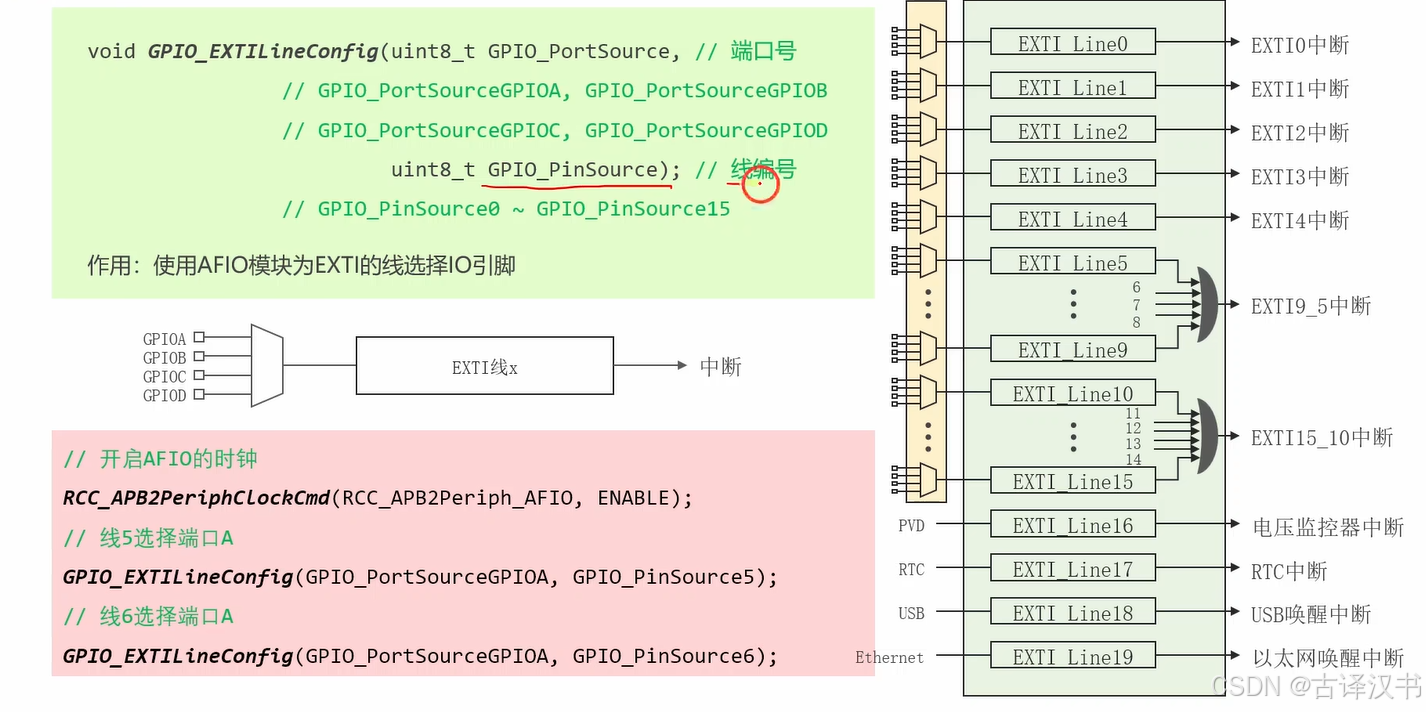The width and height of the screenshot is (1426, 712).
Task: Click the EXTI_Line18 box
Action: pos(1073,612)
